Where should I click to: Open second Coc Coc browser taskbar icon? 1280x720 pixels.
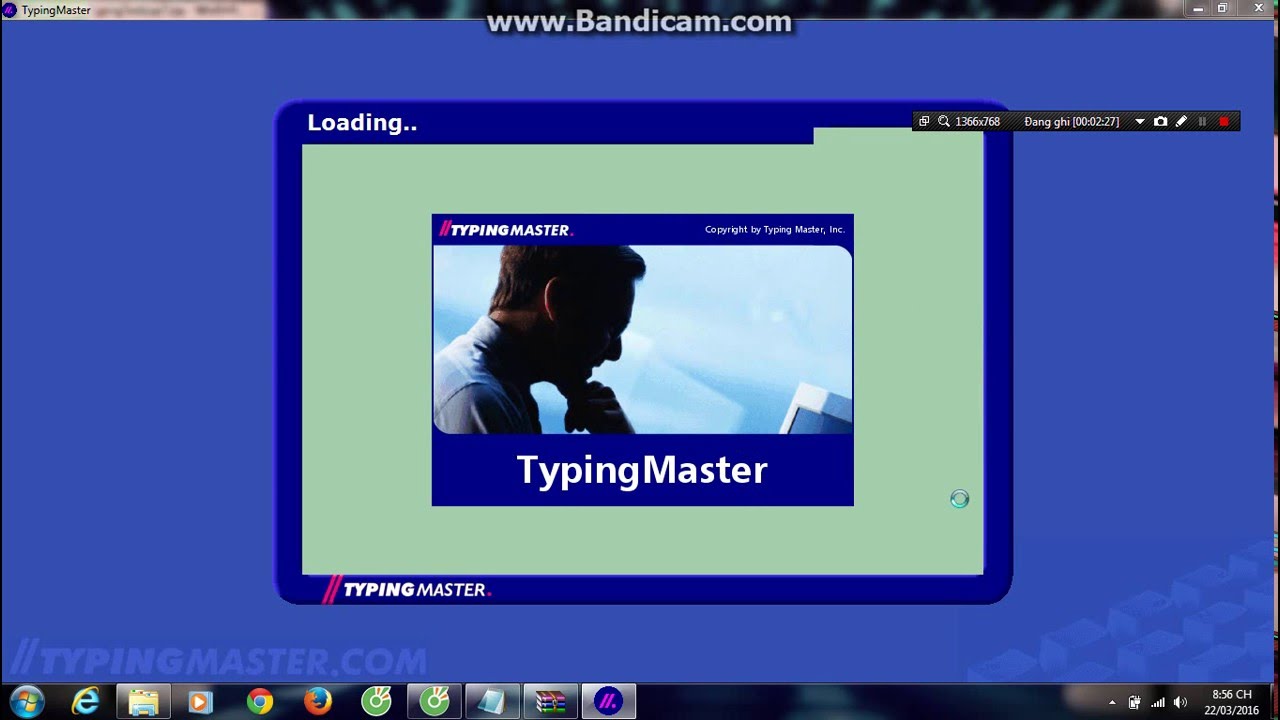[x=435, y=702]
